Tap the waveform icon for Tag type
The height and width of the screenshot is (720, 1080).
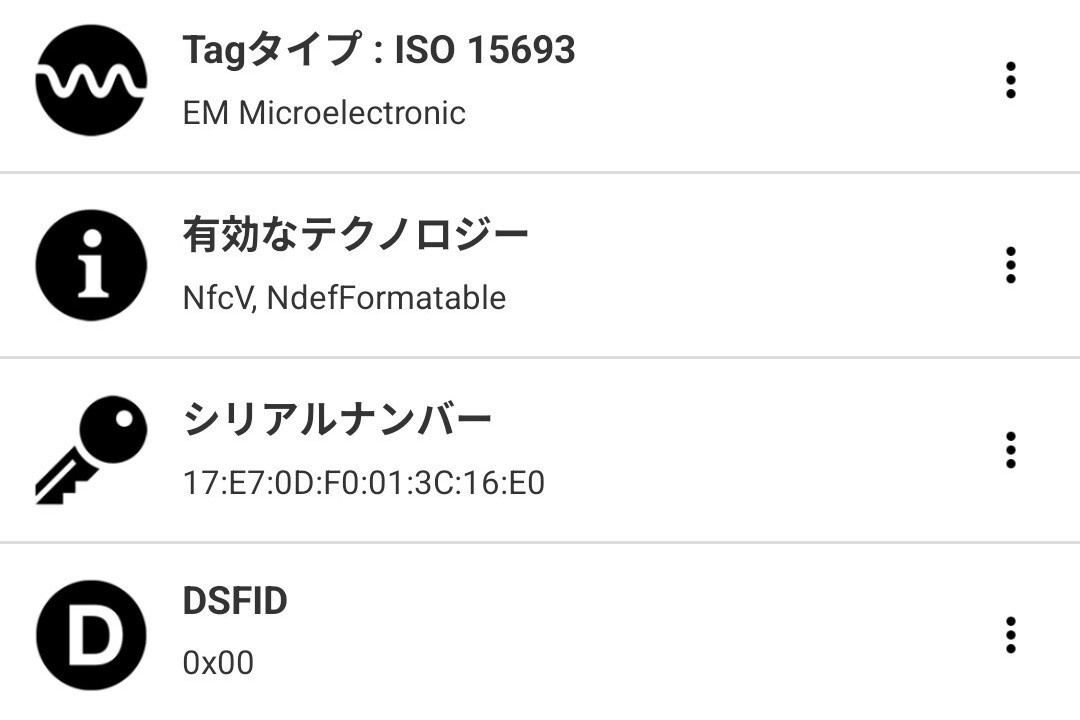(x=91, y=80)
